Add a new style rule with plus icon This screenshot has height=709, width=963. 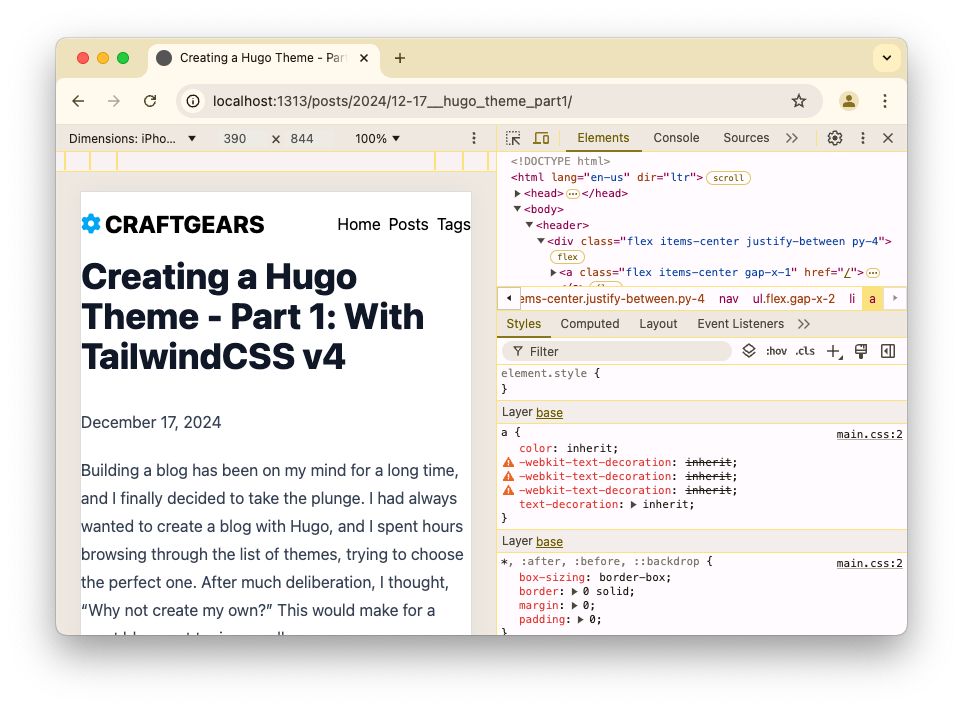[834, 351]
